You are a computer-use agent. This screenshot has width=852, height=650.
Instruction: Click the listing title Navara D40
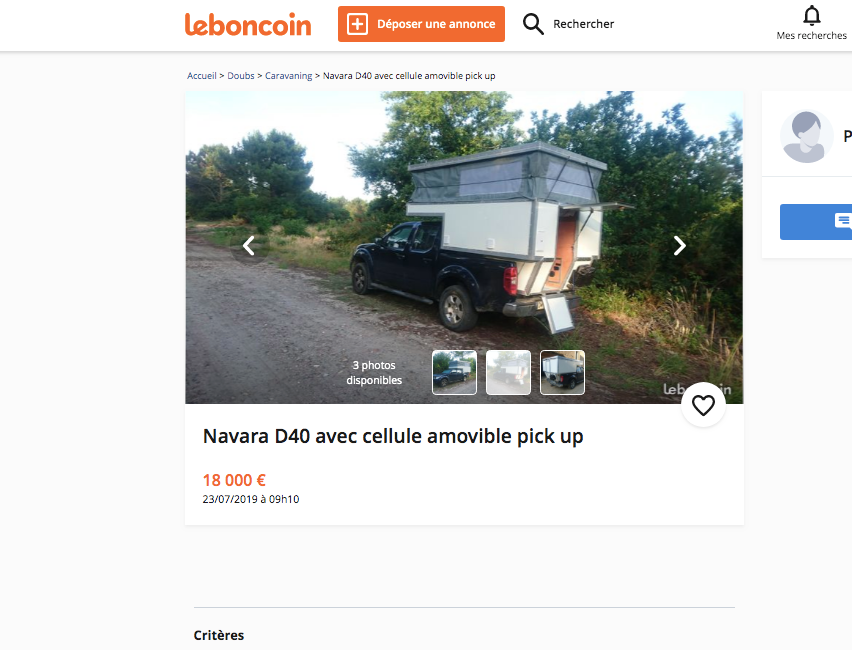[x=393, y=436]
